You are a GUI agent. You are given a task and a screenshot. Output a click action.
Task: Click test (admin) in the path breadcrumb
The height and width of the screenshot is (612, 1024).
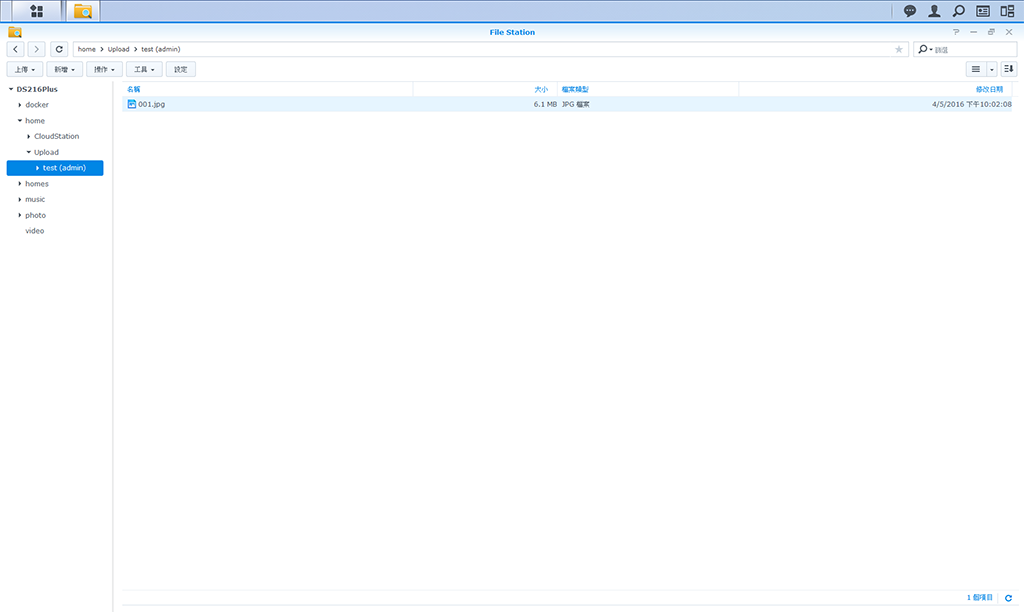coord(161,49)
